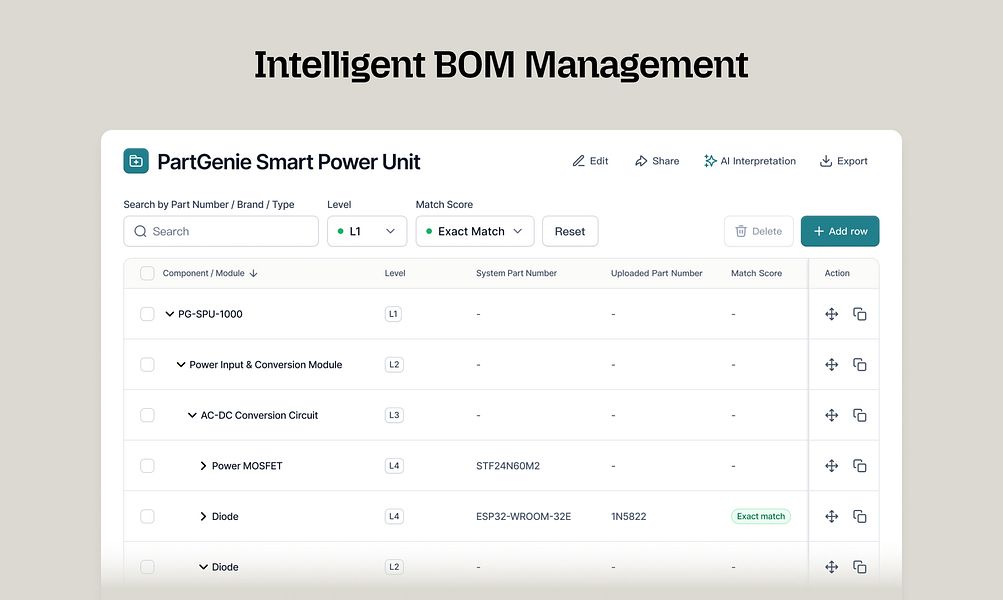Click the Edit option in header
The width and height of the screenshot is (1003, 600).
[590, 161]
